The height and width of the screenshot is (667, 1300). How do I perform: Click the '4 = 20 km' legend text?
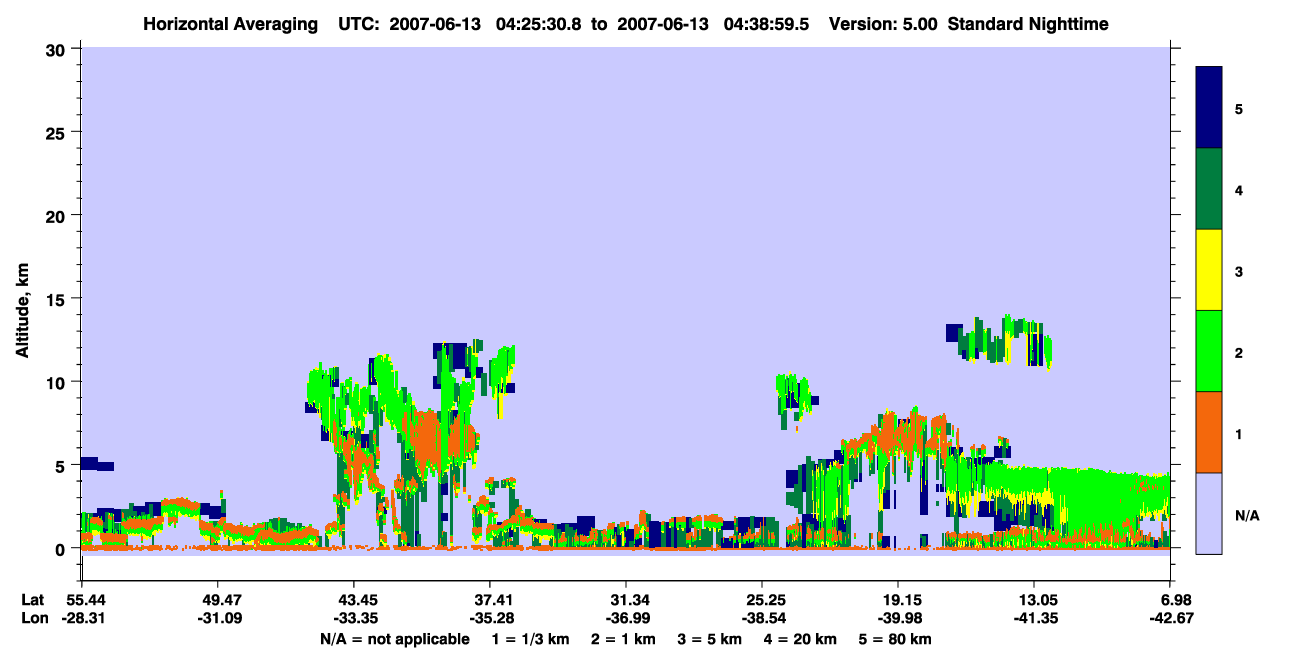click(x=801, y=639)
